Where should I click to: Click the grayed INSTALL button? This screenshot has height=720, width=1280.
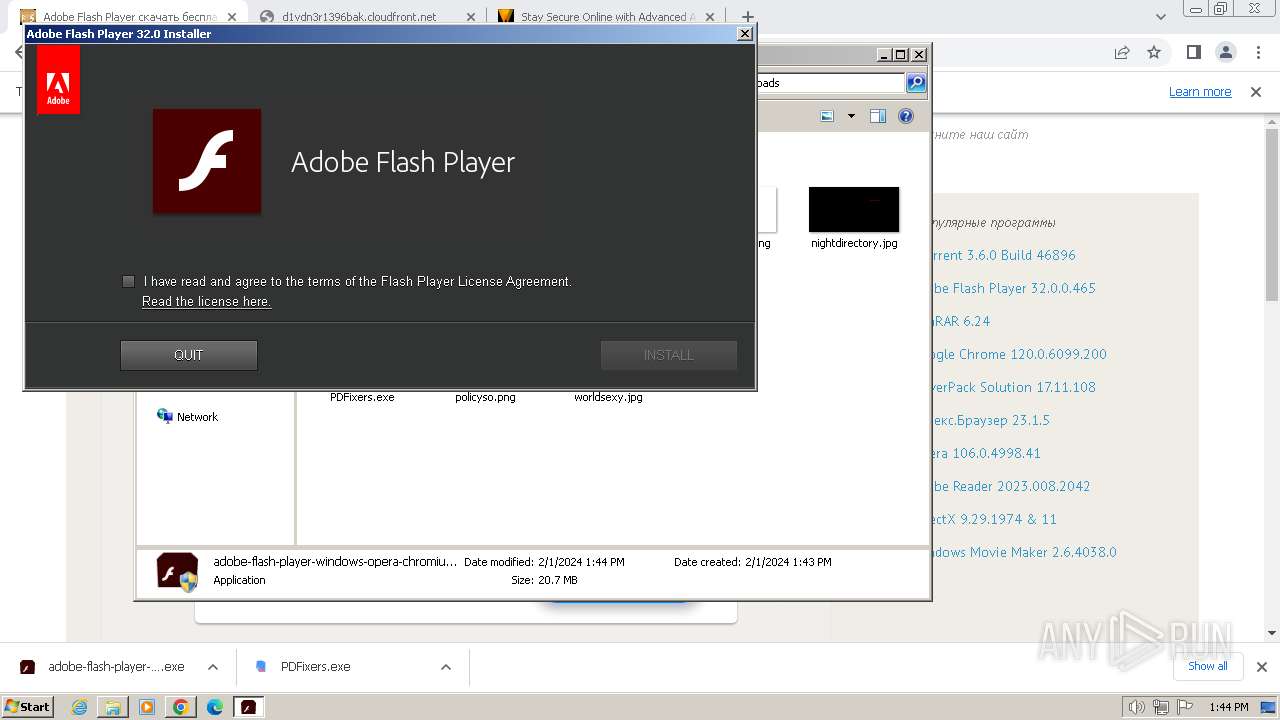[x=669, y=355]
